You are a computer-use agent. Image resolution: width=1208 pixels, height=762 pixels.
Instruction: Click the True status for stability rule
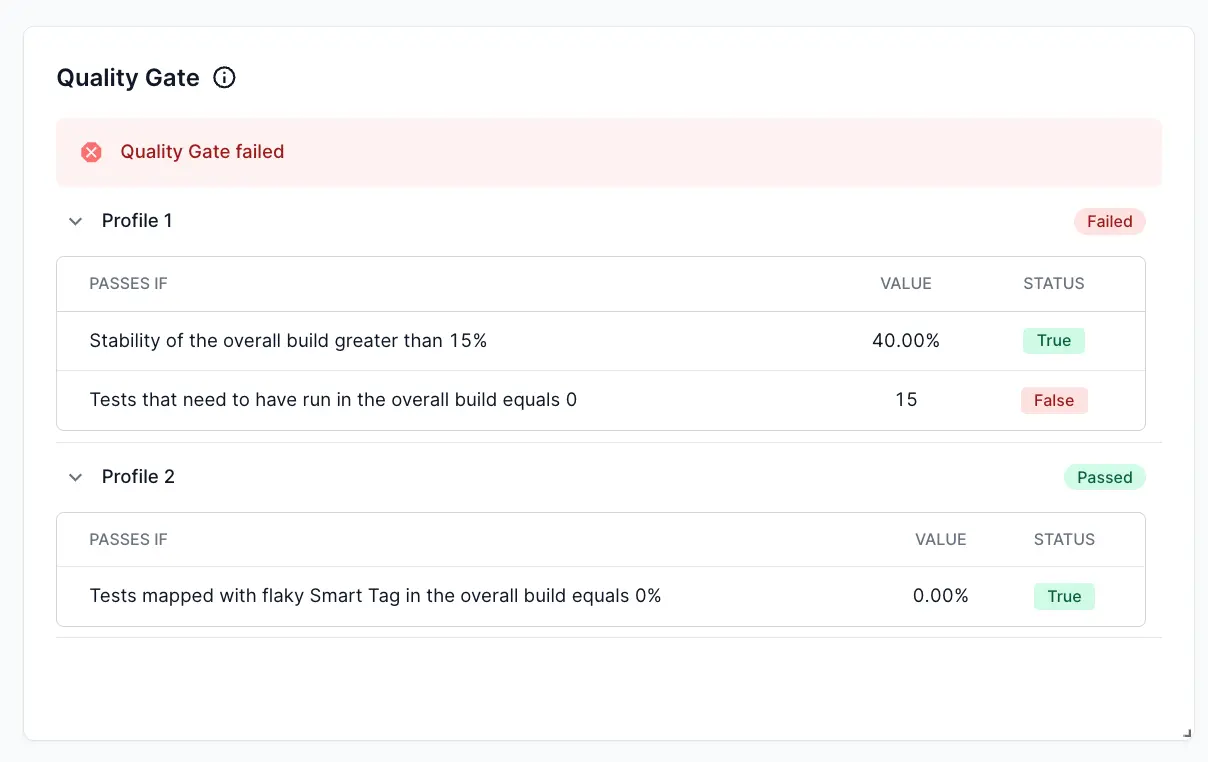(x=1053, y=341)
